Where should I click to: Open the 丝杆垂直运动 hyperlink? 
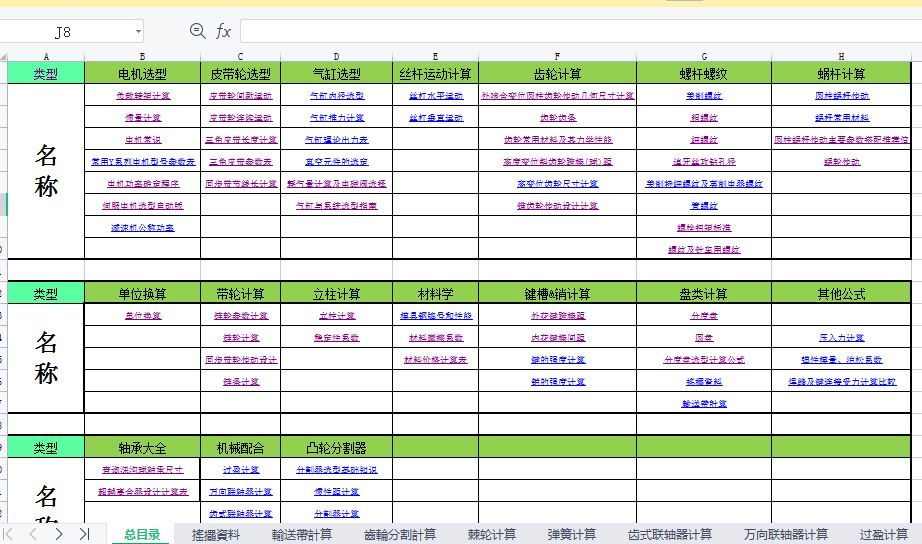pos(436,118)
